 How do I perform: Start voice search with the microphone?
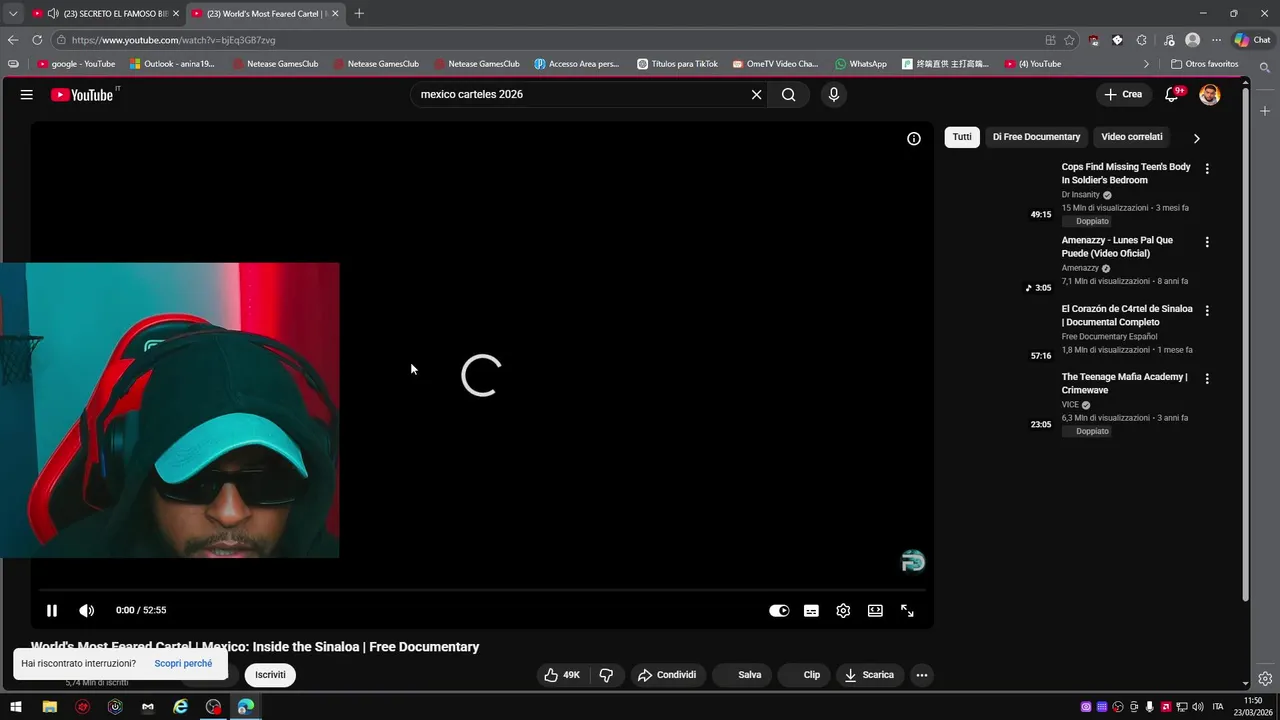(x=833, y=94)
